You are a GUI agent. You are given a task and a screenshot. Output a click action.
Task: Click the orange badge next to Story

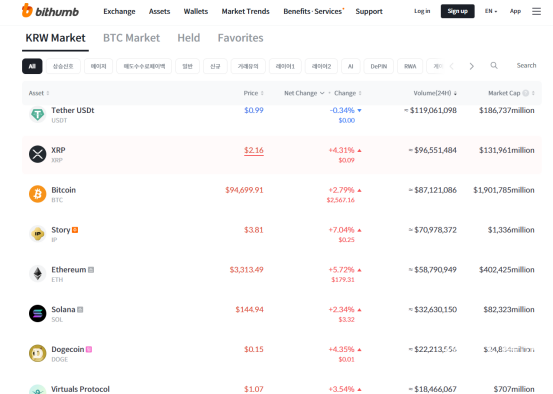click(x=75, y=230)
